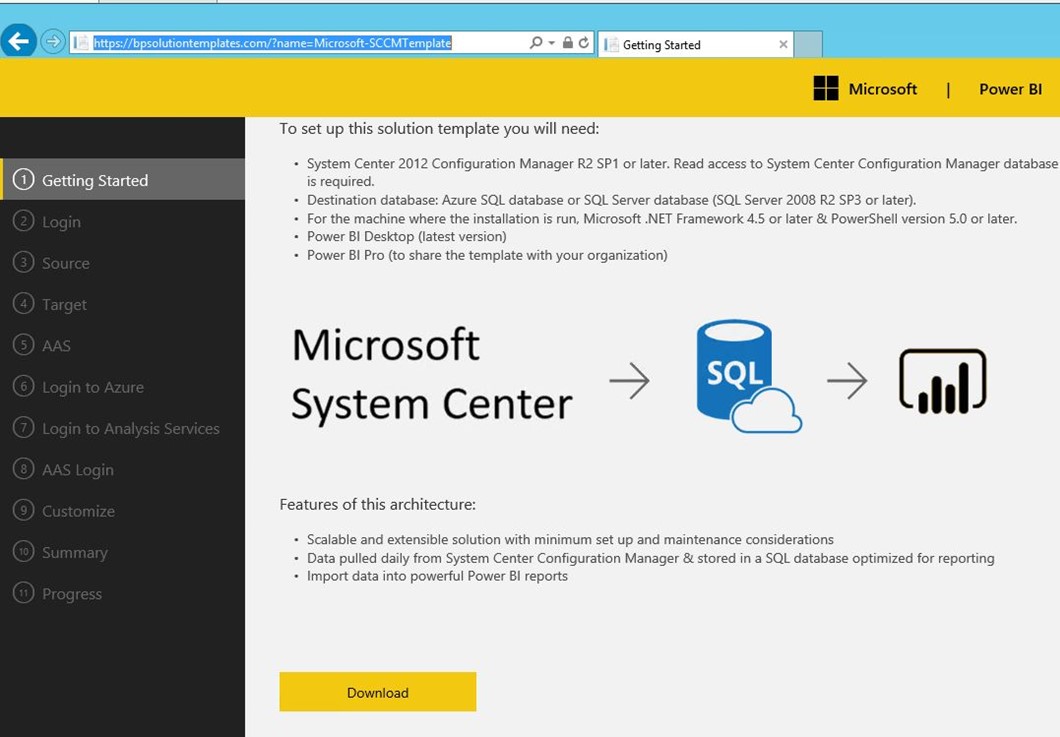
Task: Click the browser Forward arrow button
Action: click(53, 42)
